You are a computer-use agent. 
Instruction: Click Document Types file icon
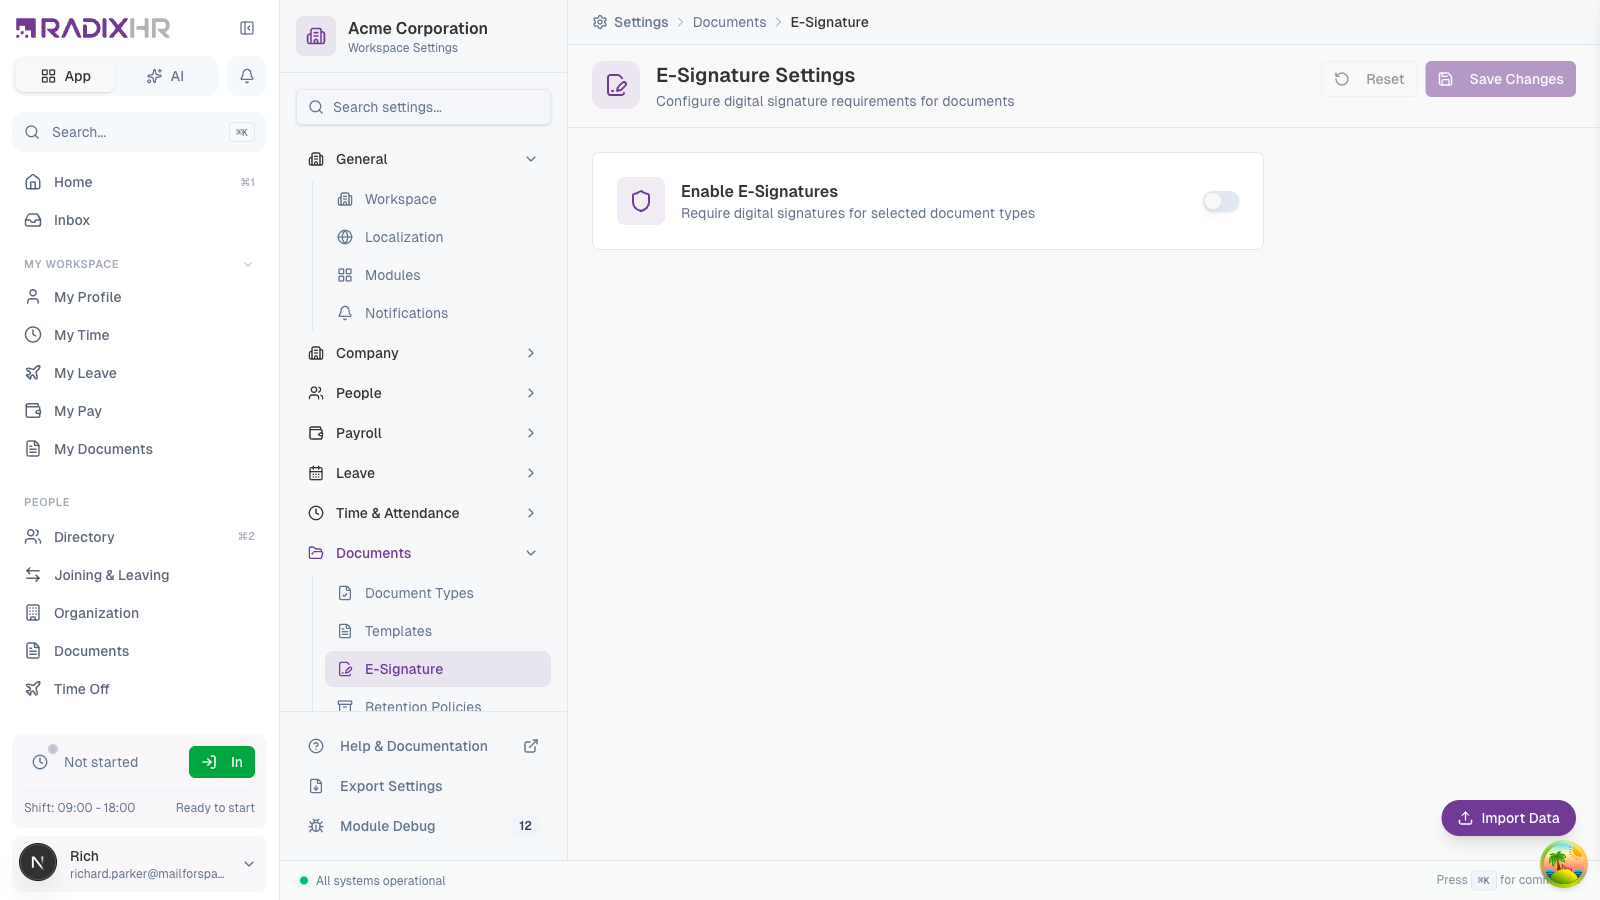point(345,593)
